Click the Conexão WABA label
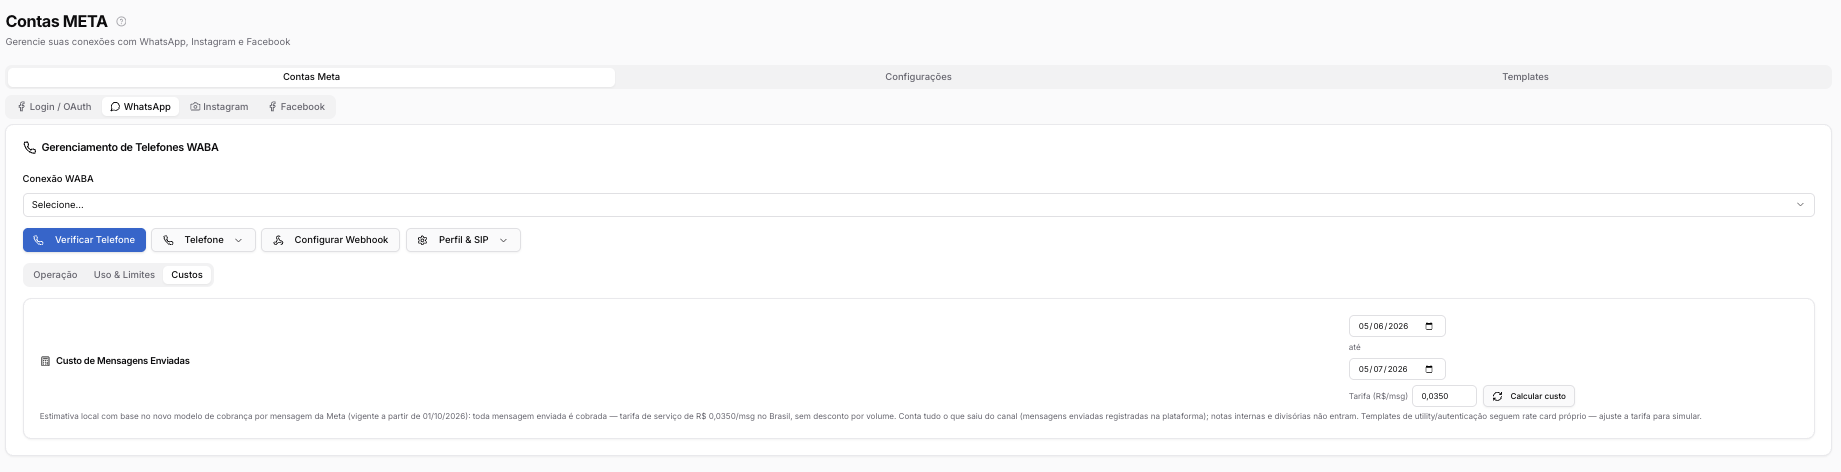Viewport: 1841px width, 472px height. 58,179
